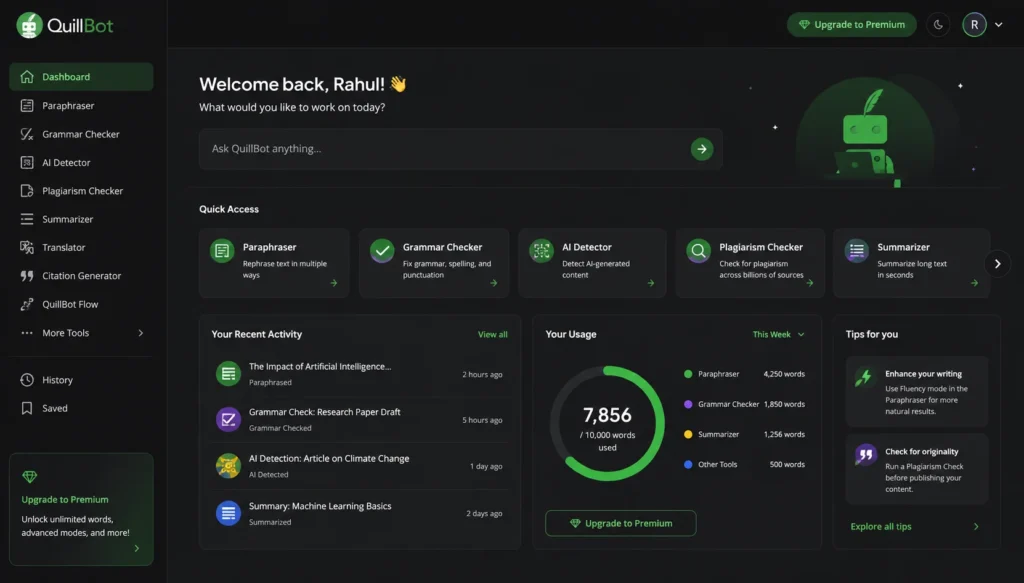The image size is (1024, 583).
Task: Open 'The Impact of Artificial Intelligence...' entry
Action: pyautogui.click(x=360, y=374)
